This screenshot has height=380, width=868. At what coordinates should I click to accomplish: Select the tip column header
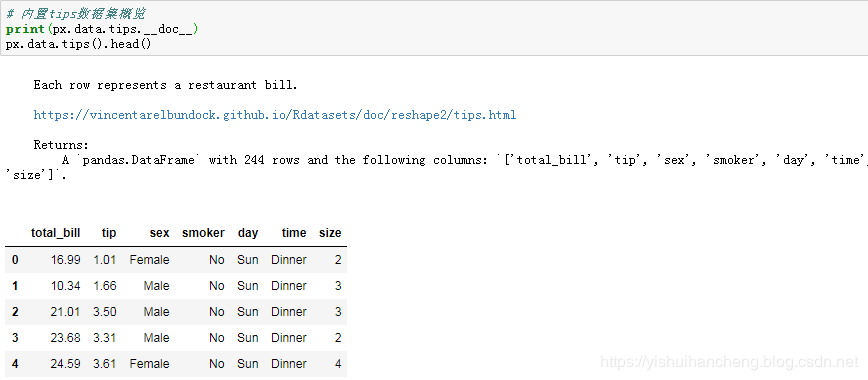coord(109,233)
